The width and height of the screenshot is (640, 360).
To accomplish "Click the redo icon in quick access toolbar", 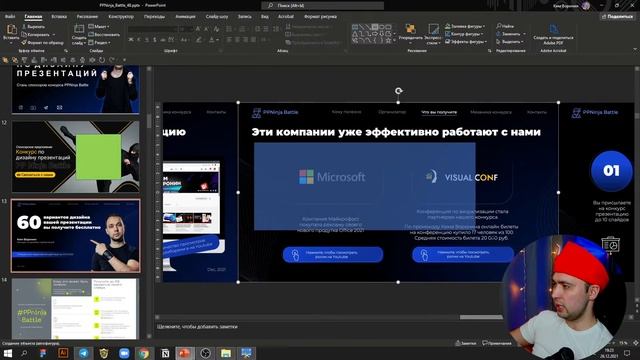I will click(x=111, y=60).
